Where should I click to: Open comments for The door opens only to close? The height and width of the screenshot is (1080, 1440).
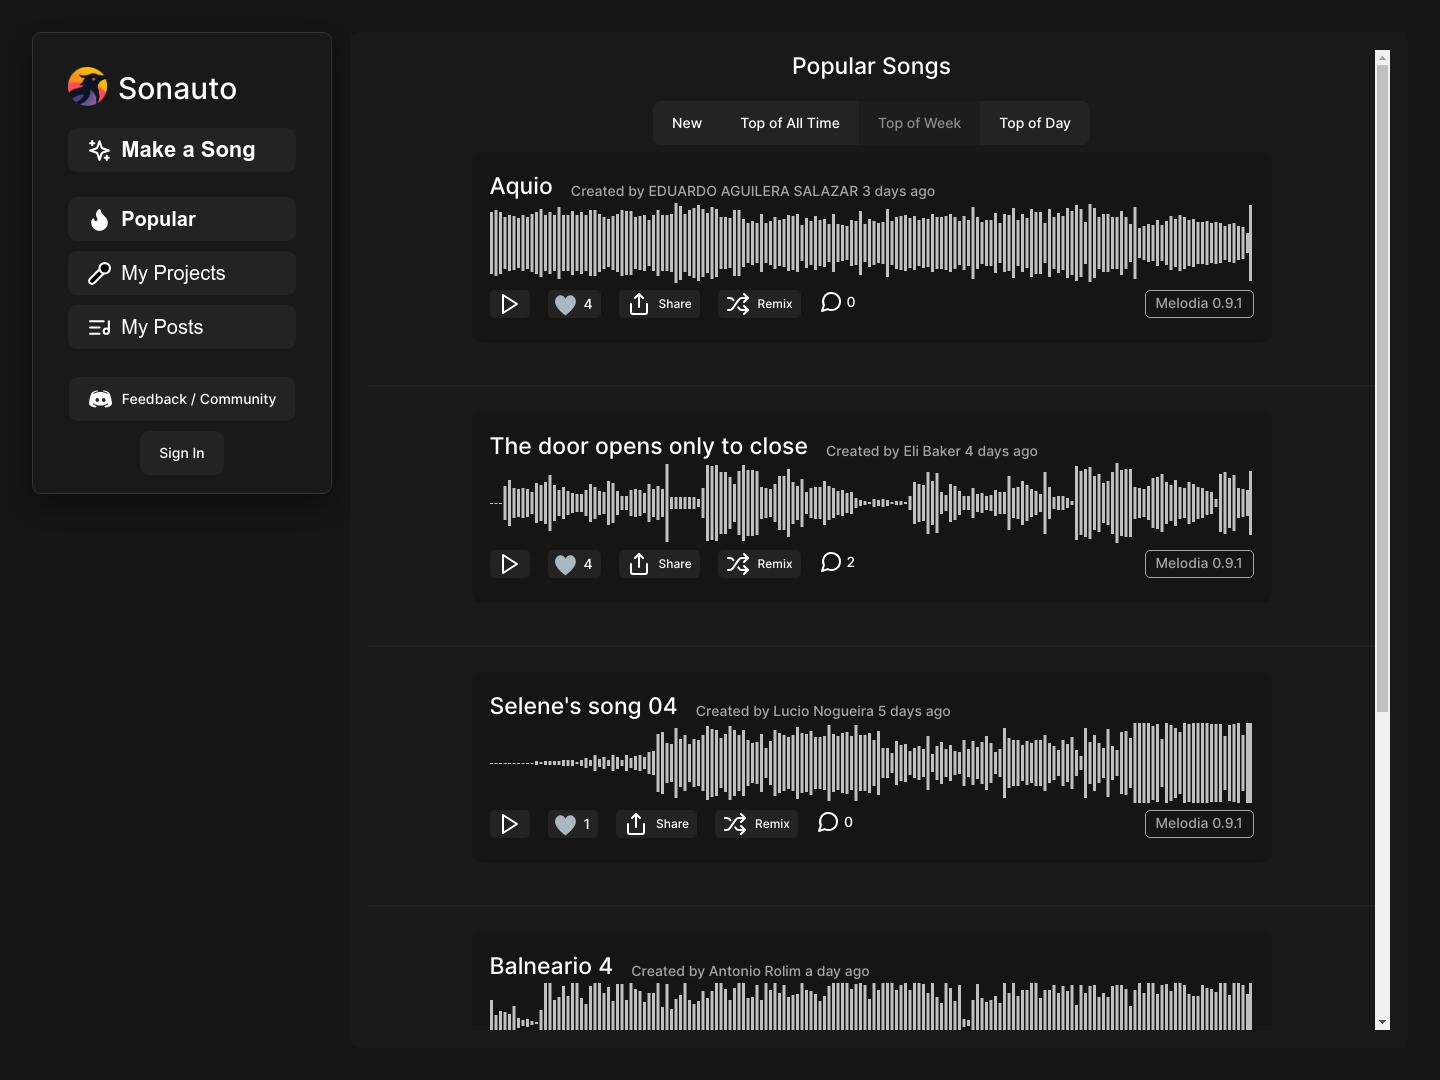click(x=838, y=562)
